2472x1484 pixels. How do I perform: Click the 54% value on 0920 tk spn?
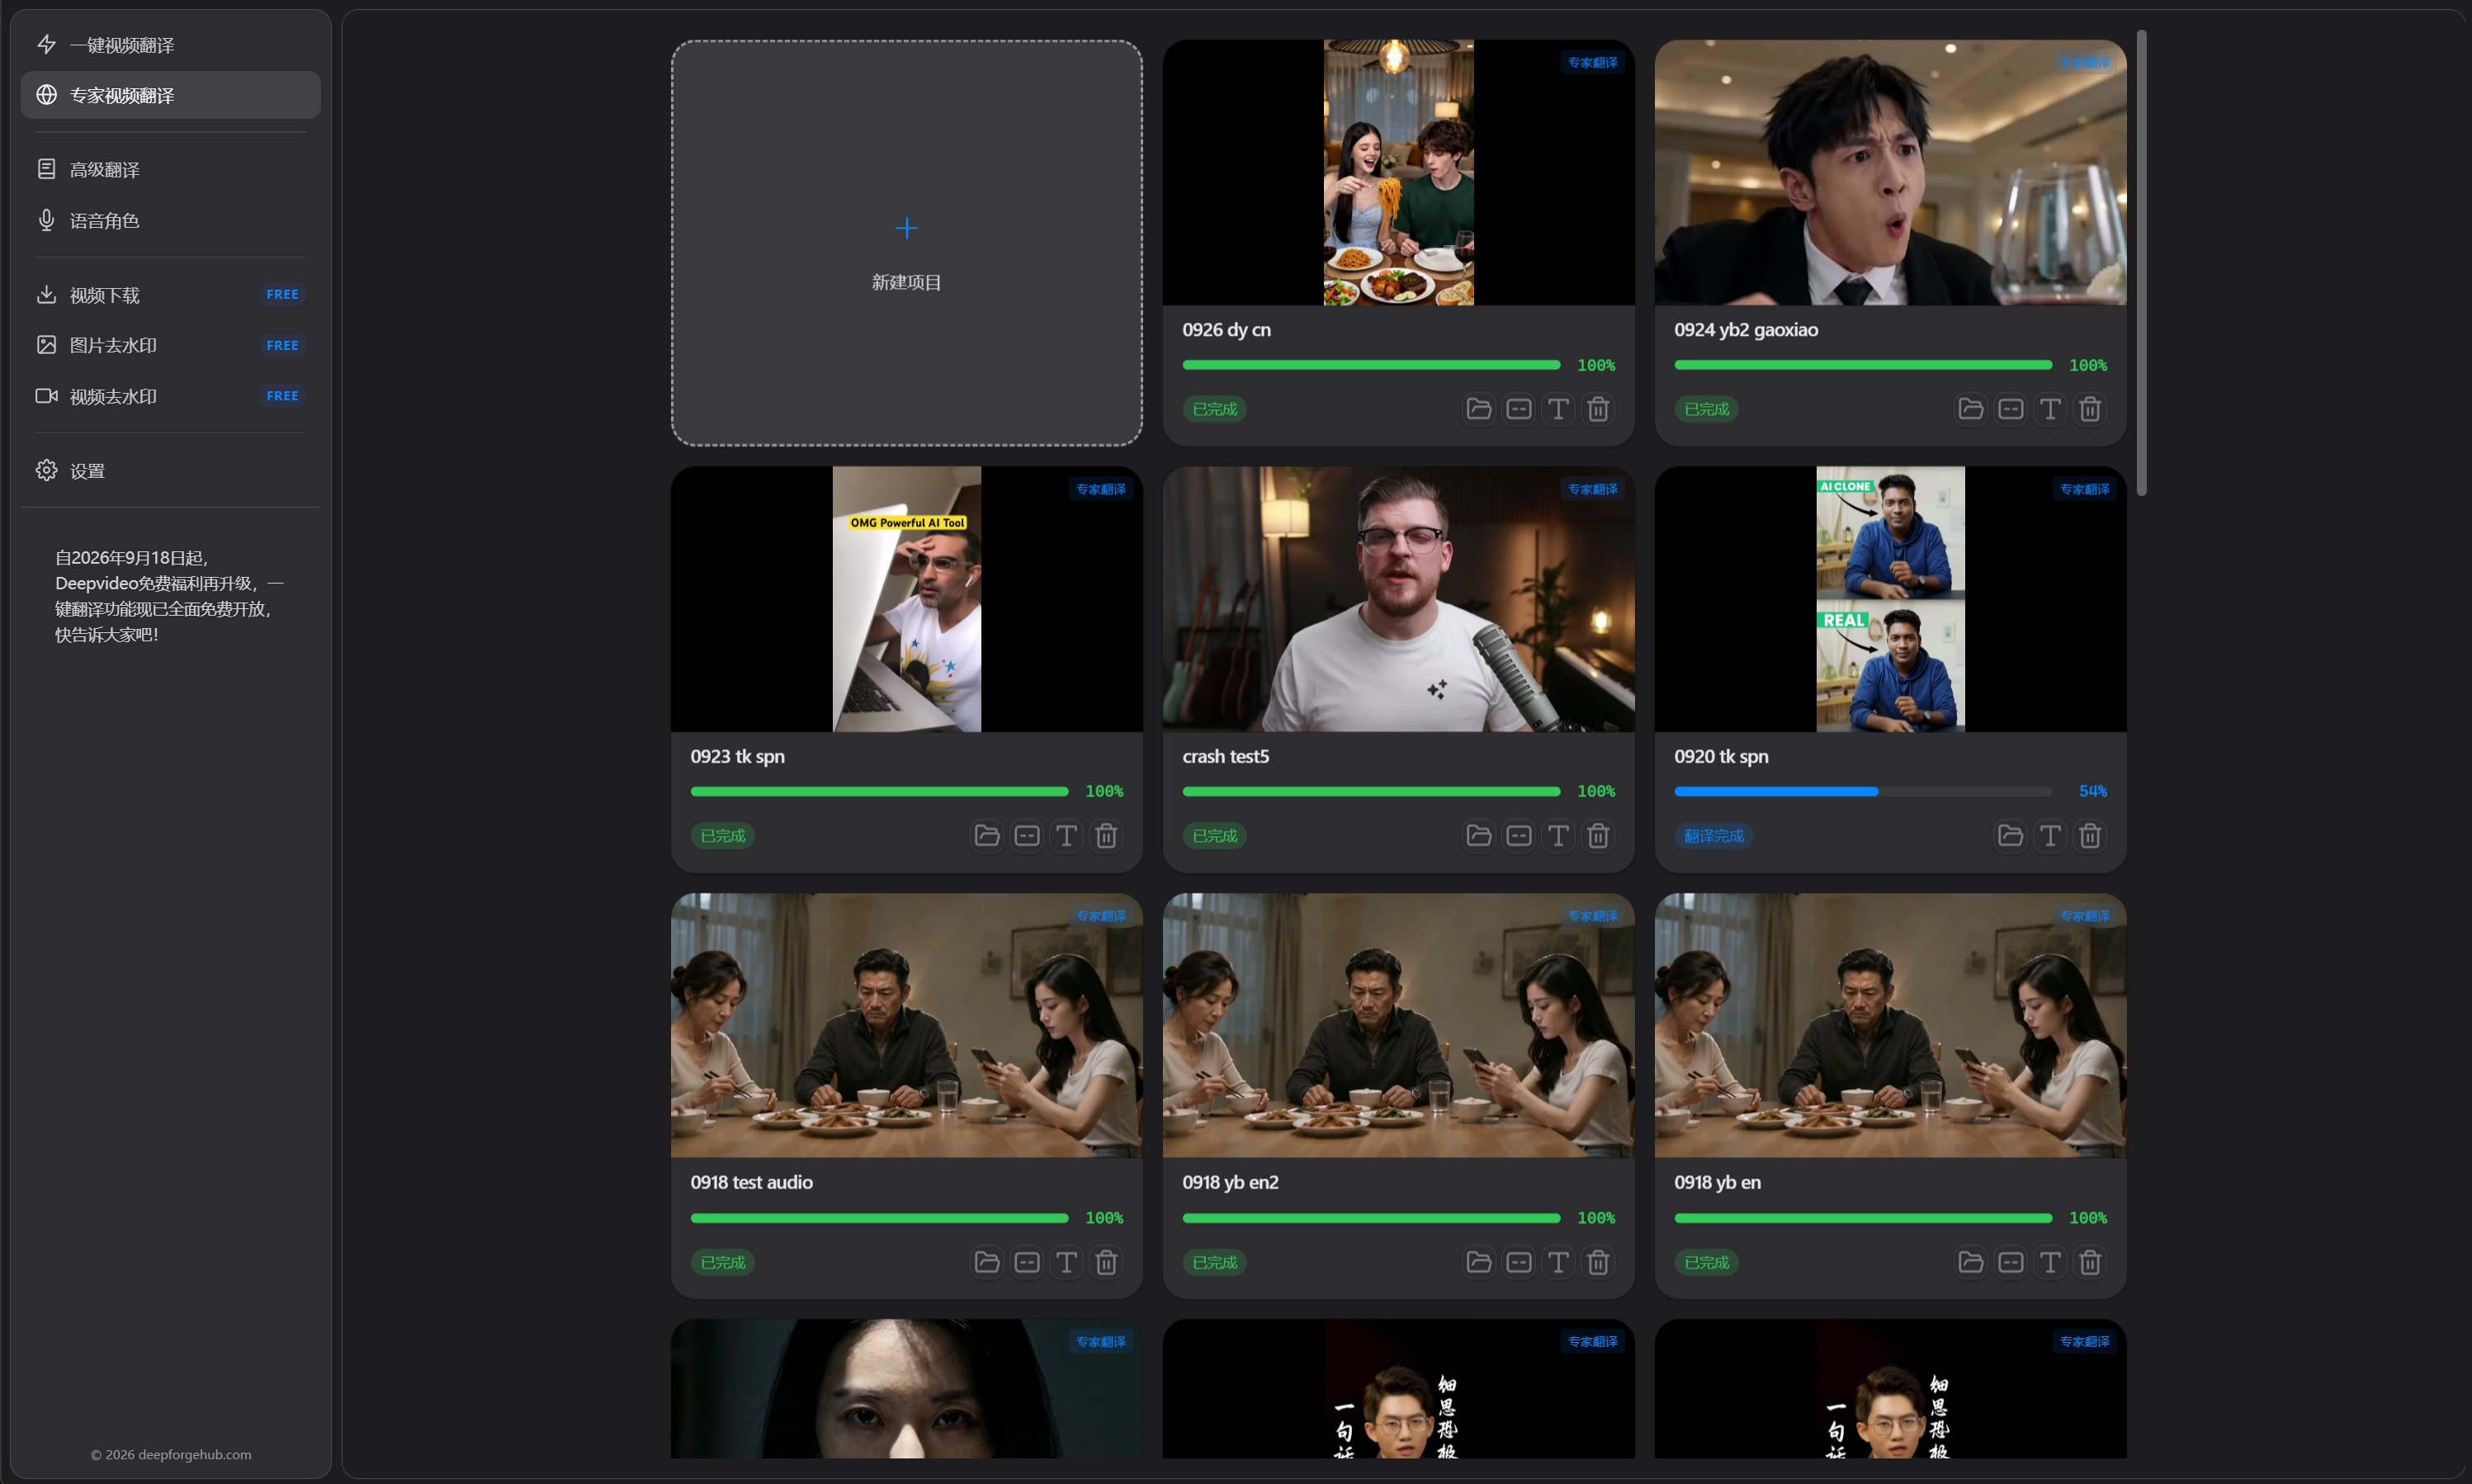click(2092, 791)
